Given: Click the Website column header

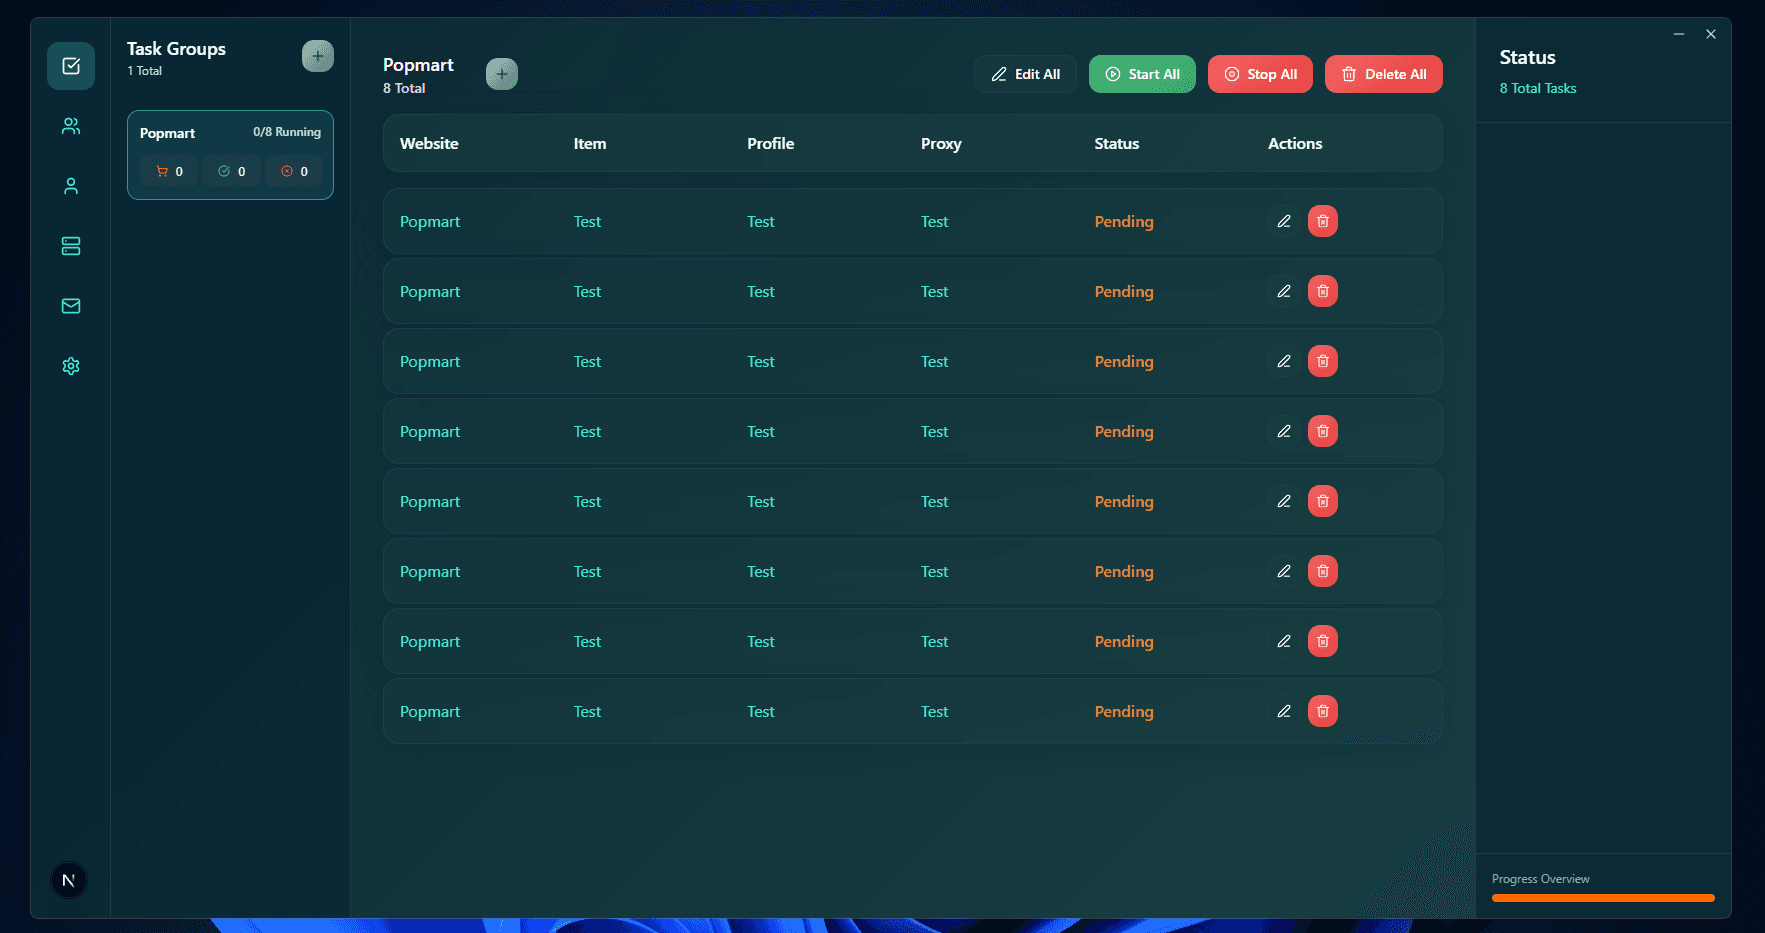Looking at the screenshot, I should pos(429,143).
